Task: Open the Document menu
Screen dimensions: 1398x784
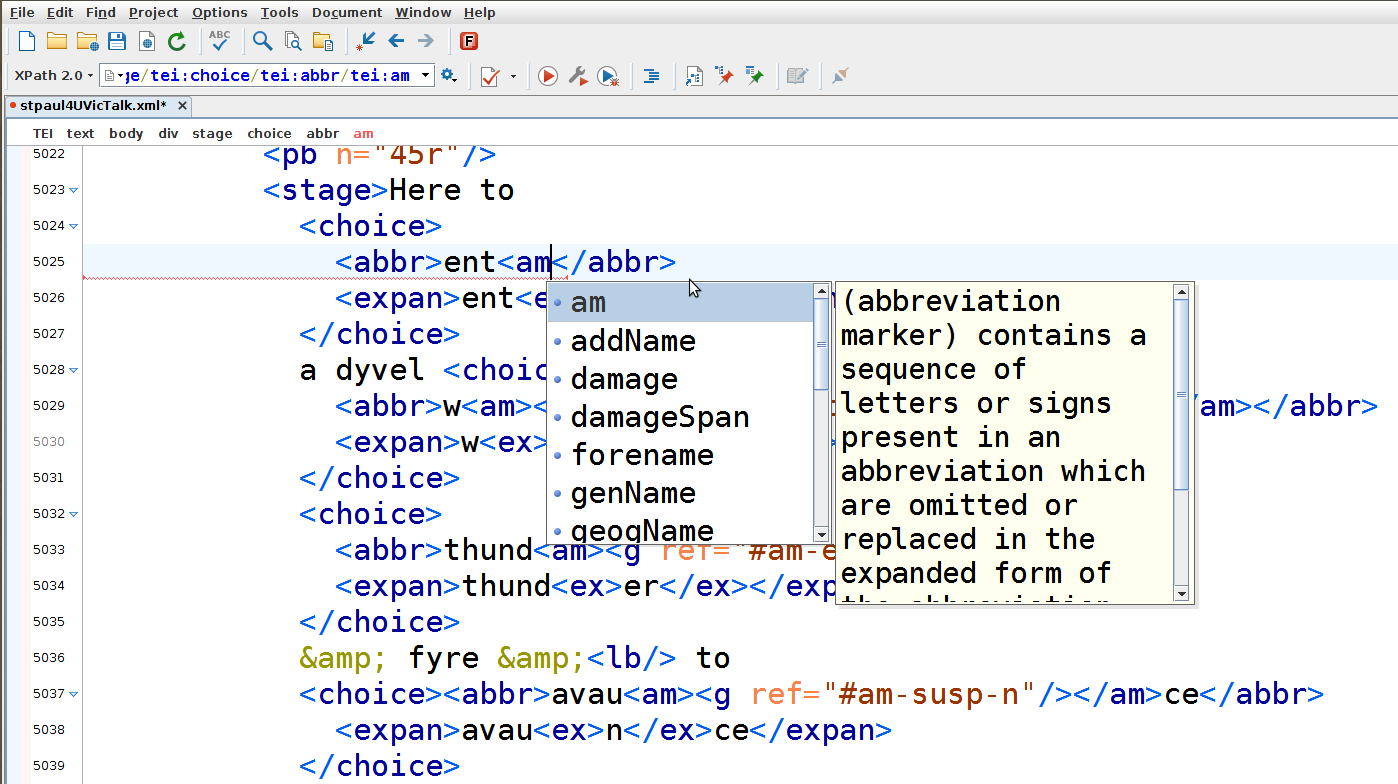Action: (347, 12)
